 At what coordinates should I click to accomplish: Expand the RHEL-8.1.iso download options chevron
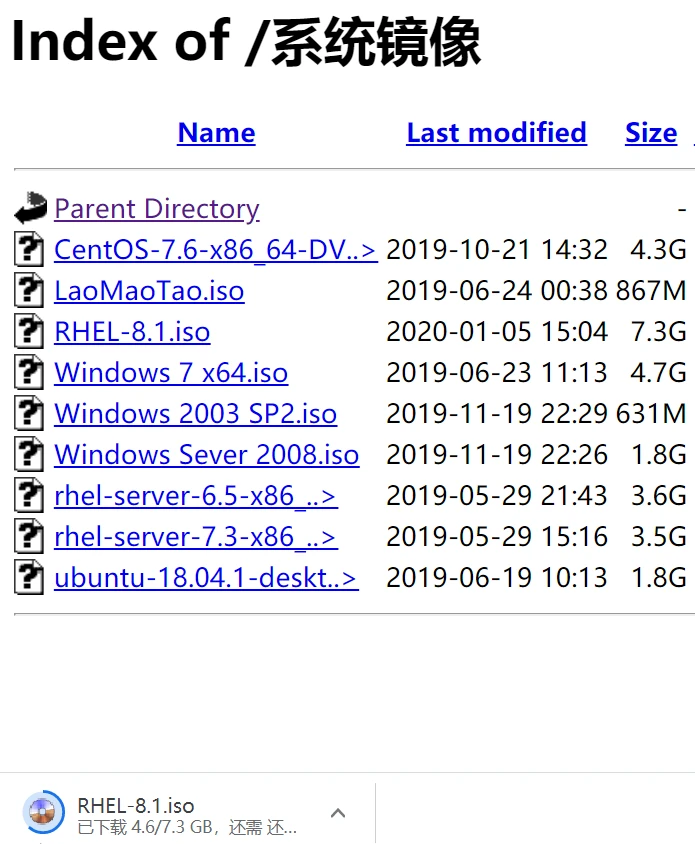click(338, 812)
